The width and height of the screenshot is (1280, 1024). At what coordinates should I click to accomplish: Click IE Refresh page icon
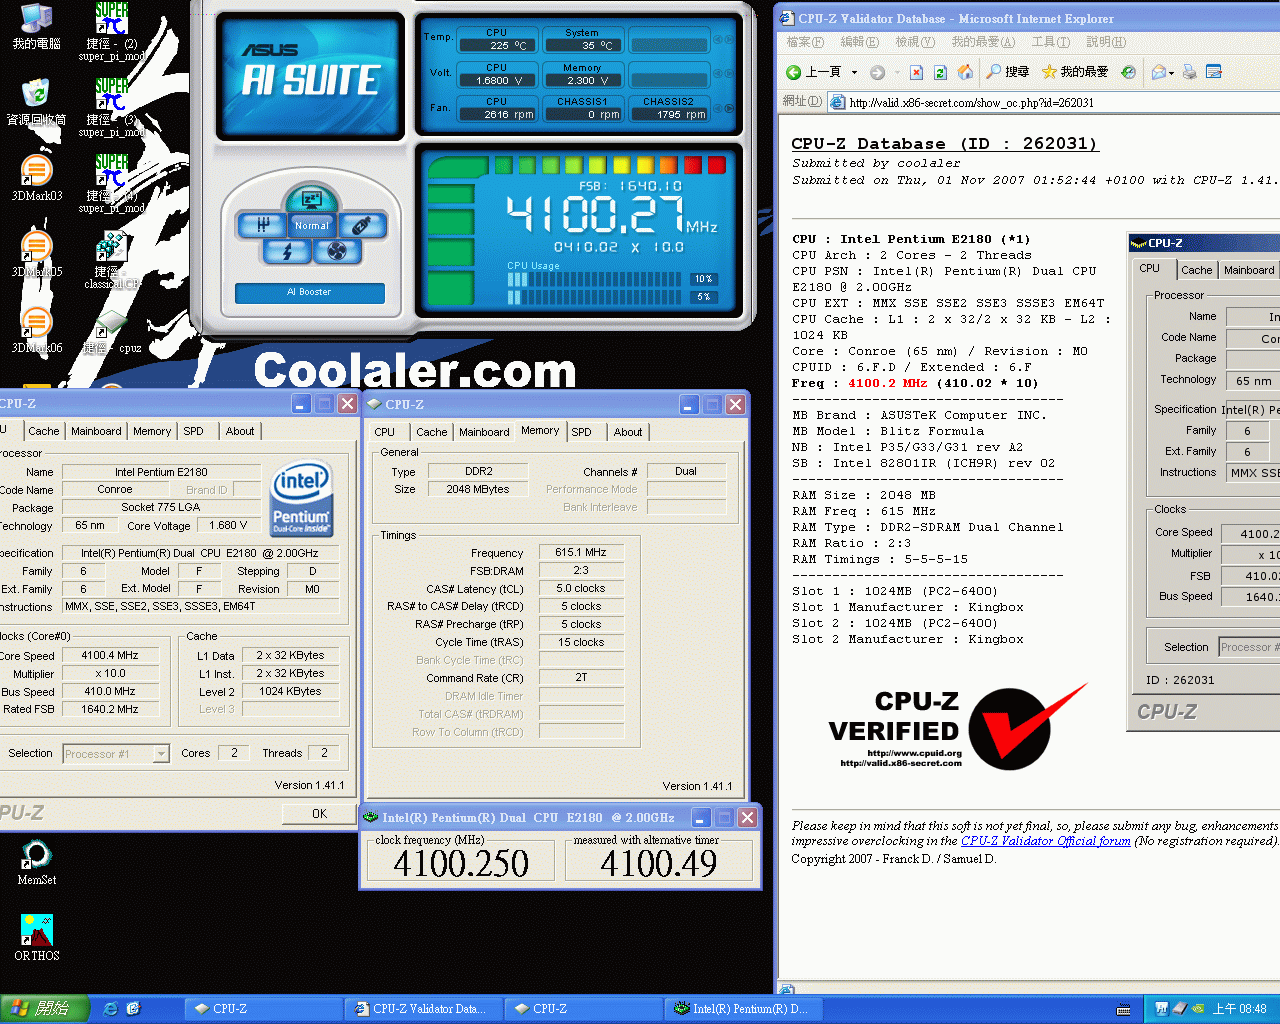(x=940, y=72)
